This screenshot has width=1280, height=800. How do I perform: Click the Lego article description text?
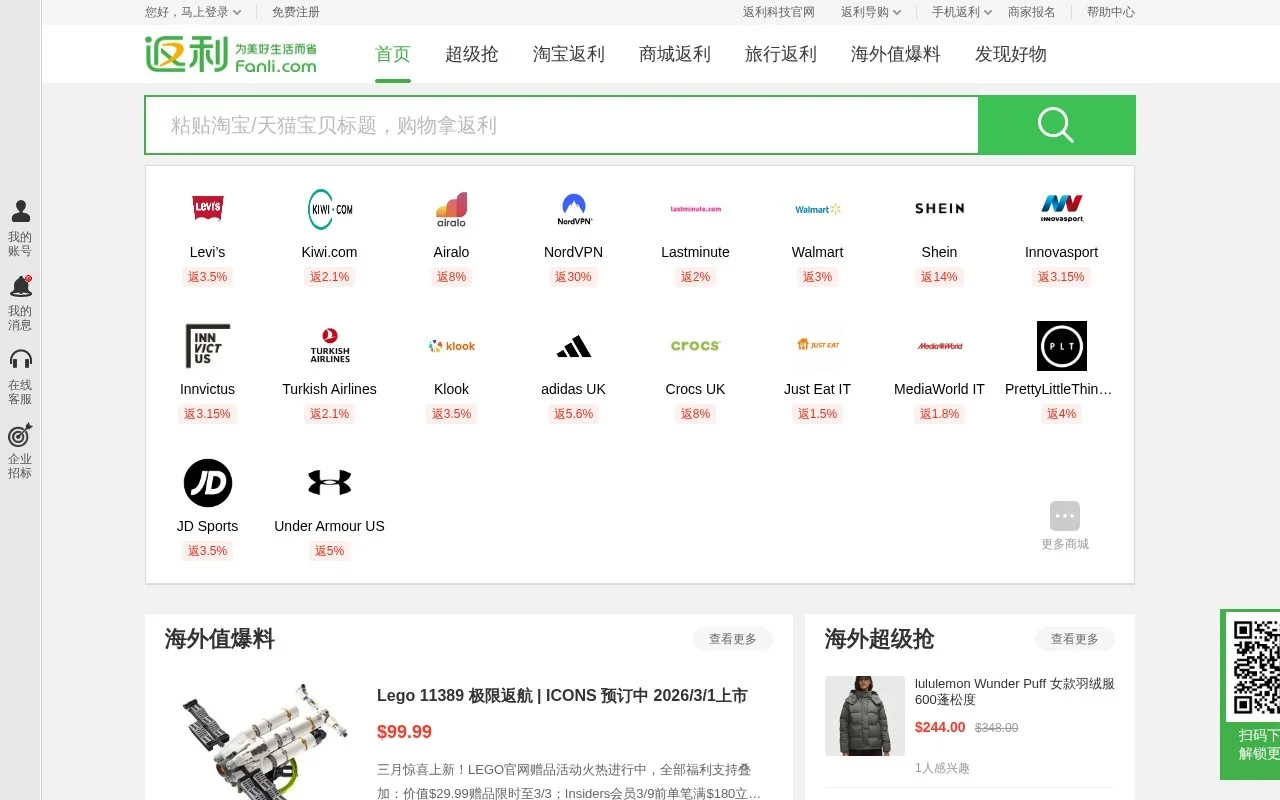tap(568, 781)
